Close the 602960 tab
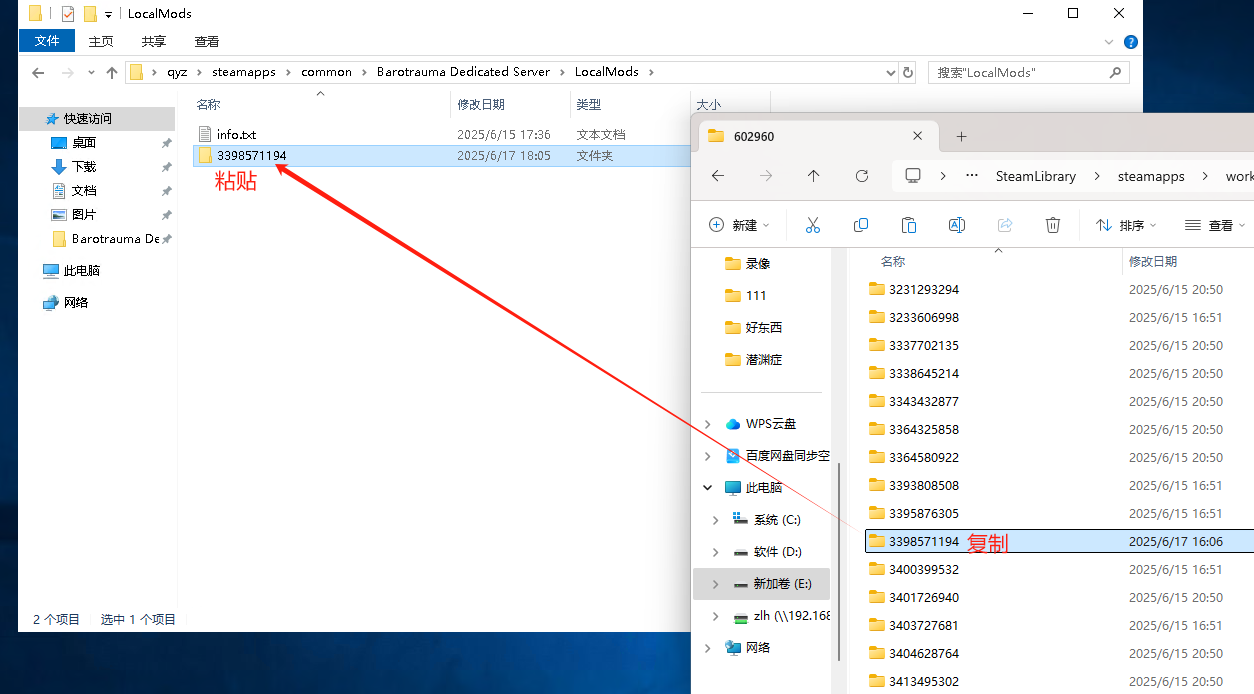 point(917,136)
